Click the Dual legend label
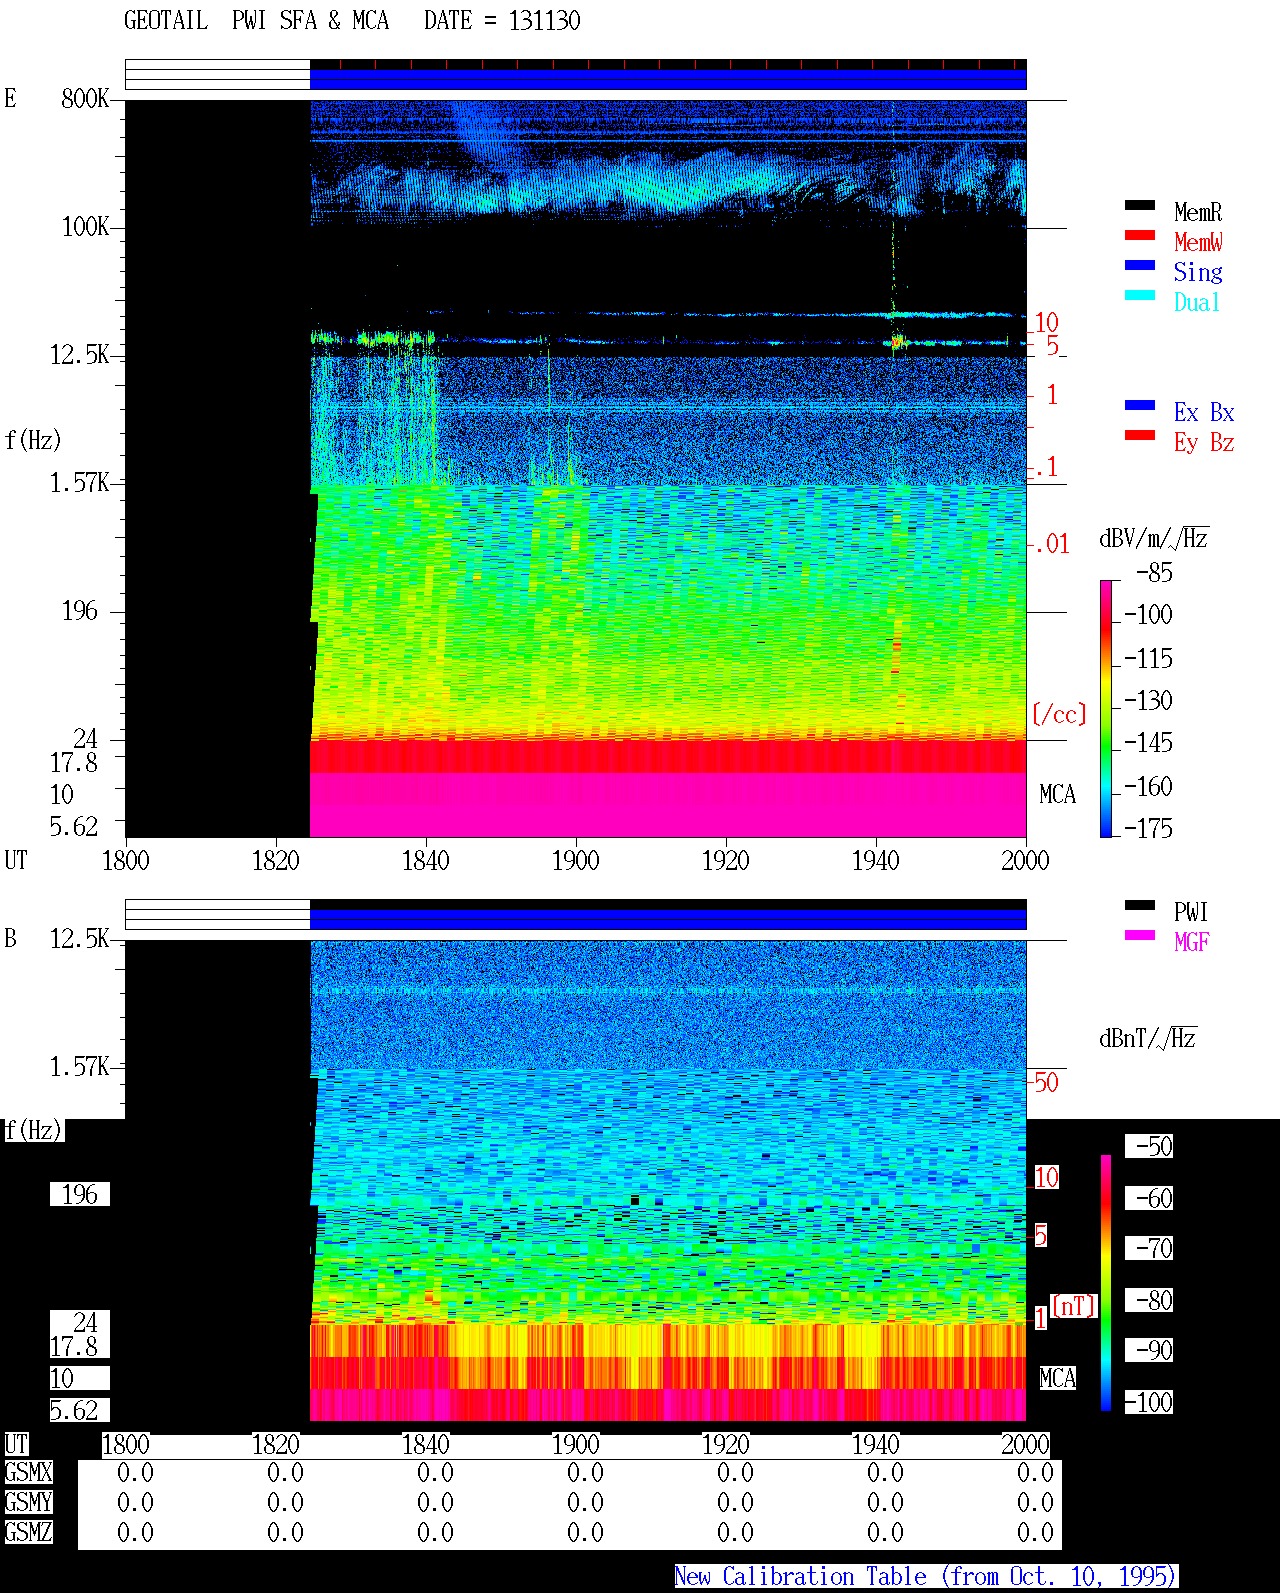Screen dimensions: 1280x1593 tap(1198, 302)
